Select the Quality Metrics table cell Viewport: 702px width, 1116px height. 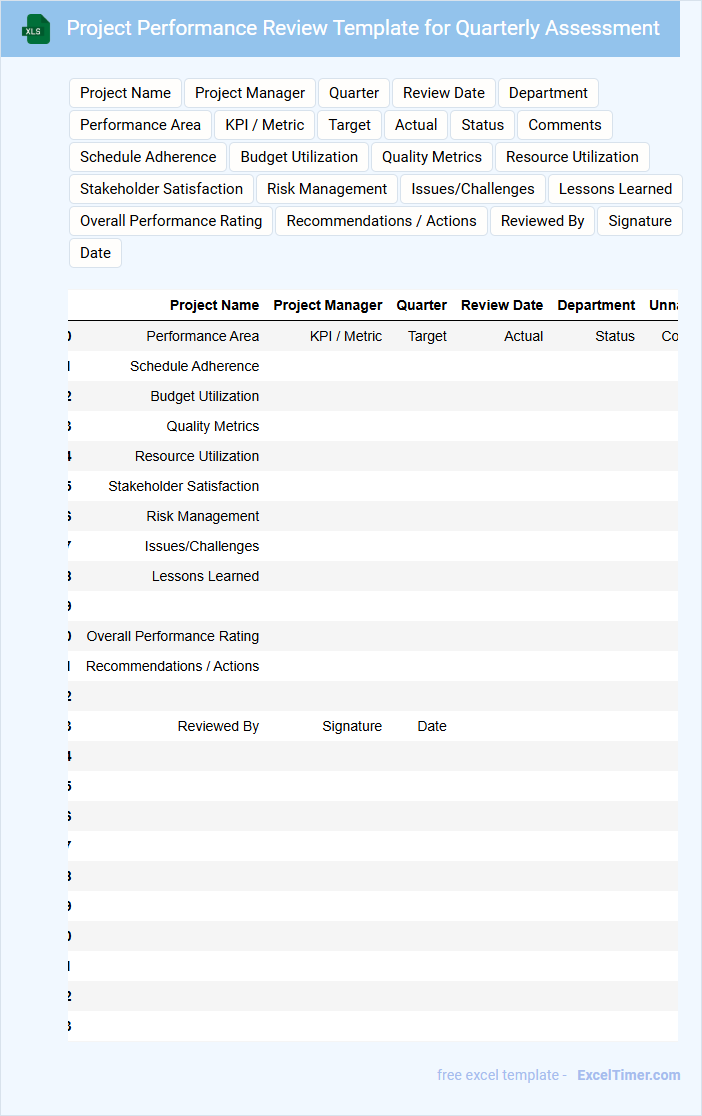coord(213,426)
